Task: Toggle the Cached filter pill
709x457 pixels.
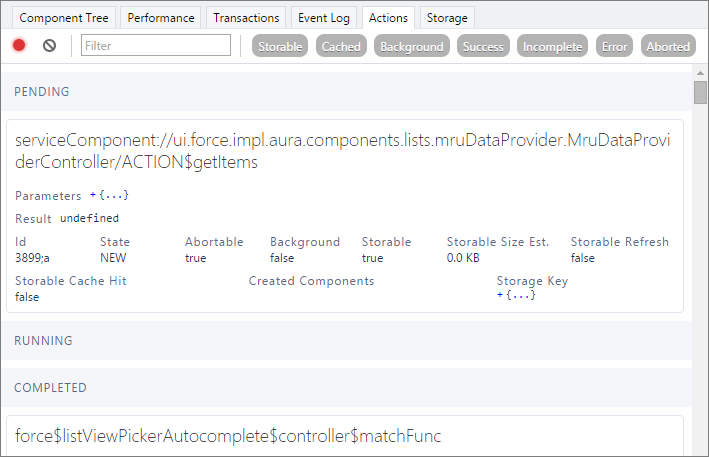Action: coord(341,46)
